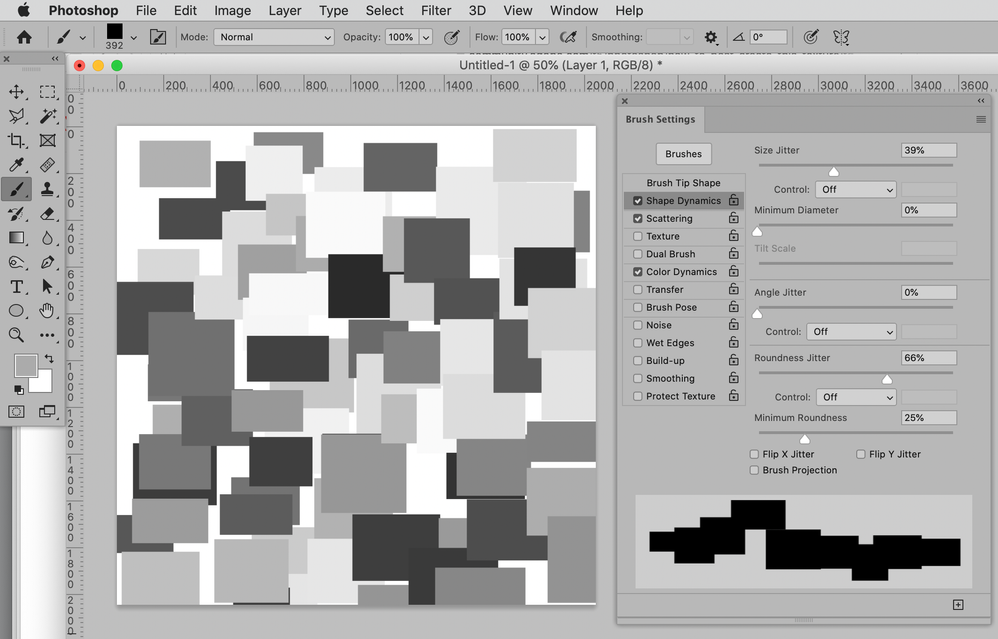Open the blend Mode dropdown
The image size is (998, 639).
pyautogui.click(x=273, y=37)
